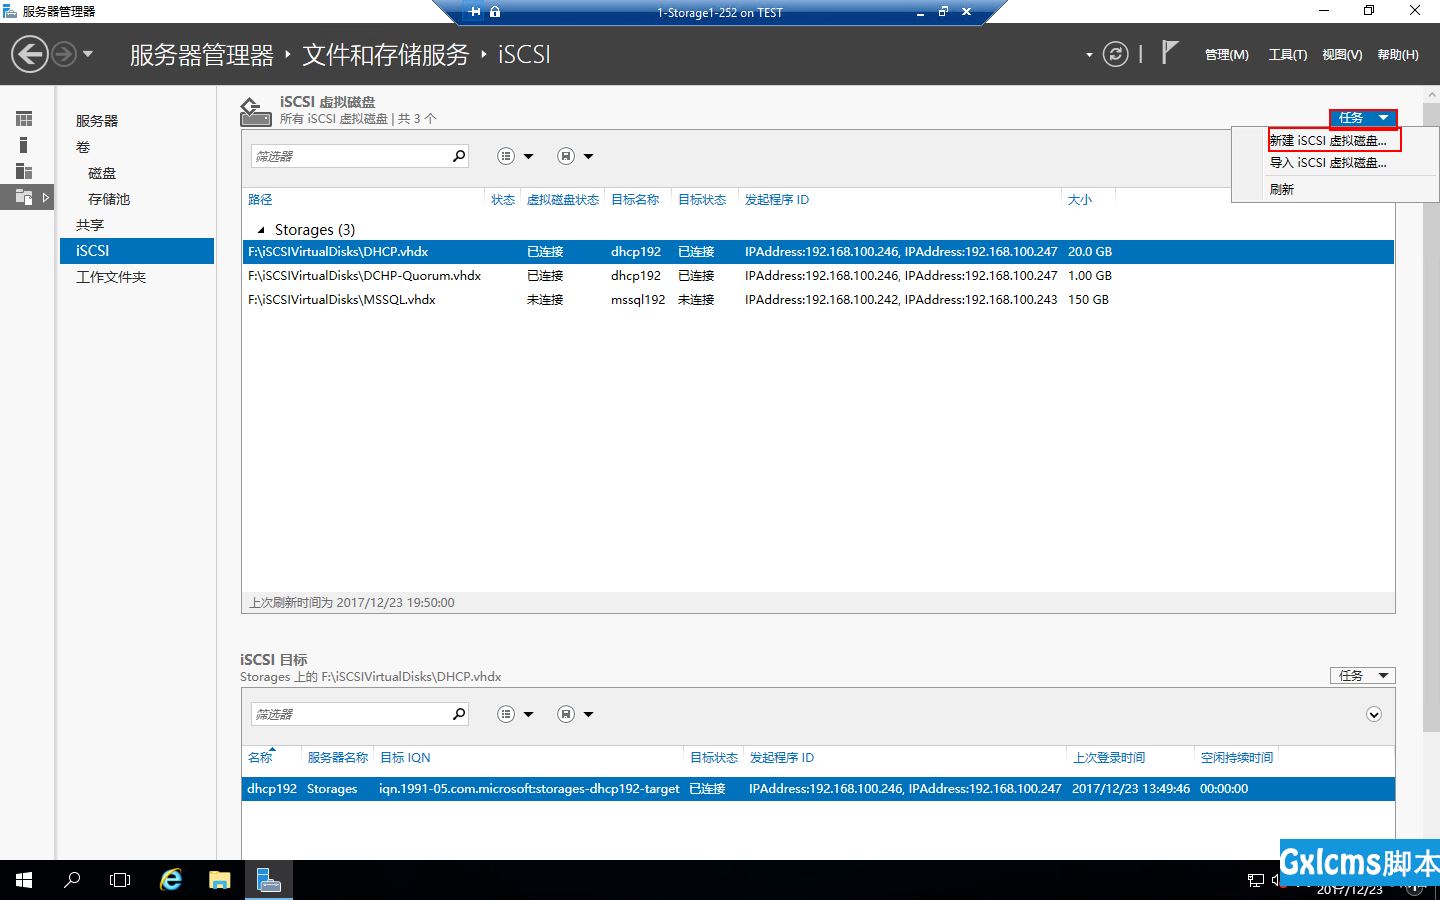This screenshot has width=1440, height=900.
Task: Select the DCHP-Quorum.vhdx virtual disk row
Action: (818, 276)
